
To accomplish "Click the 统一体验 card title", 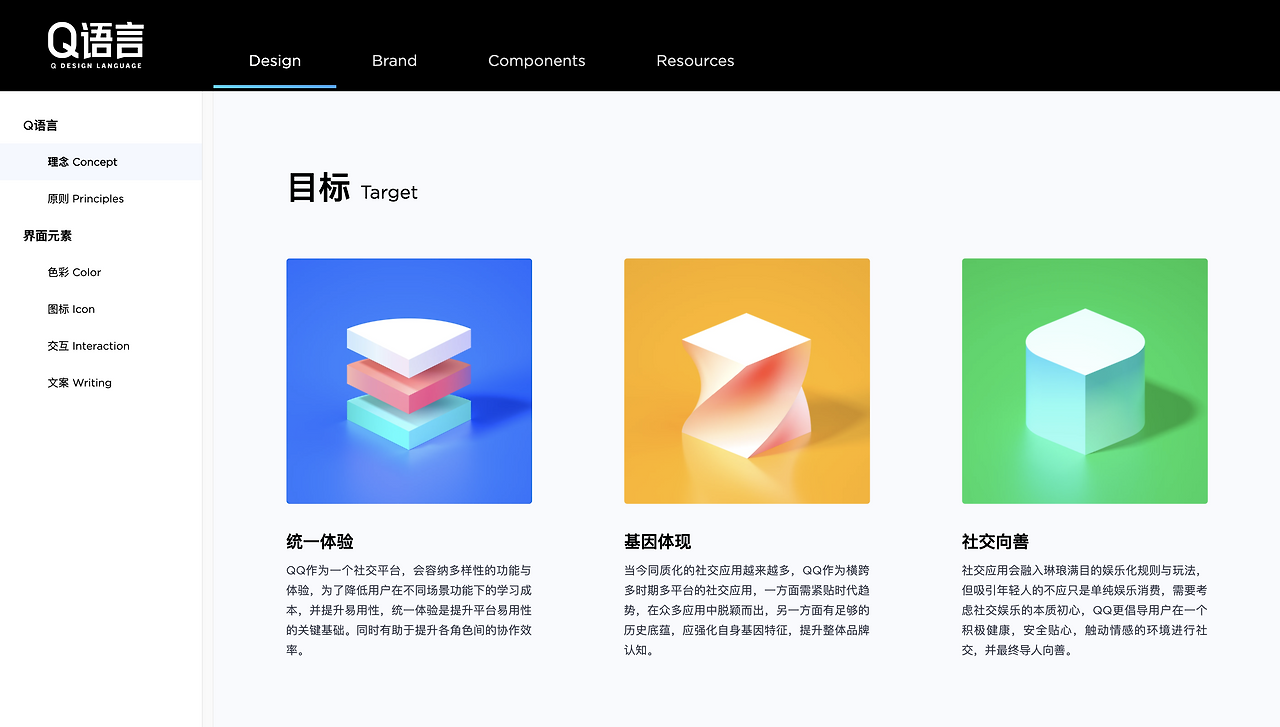I will point(320,542).
